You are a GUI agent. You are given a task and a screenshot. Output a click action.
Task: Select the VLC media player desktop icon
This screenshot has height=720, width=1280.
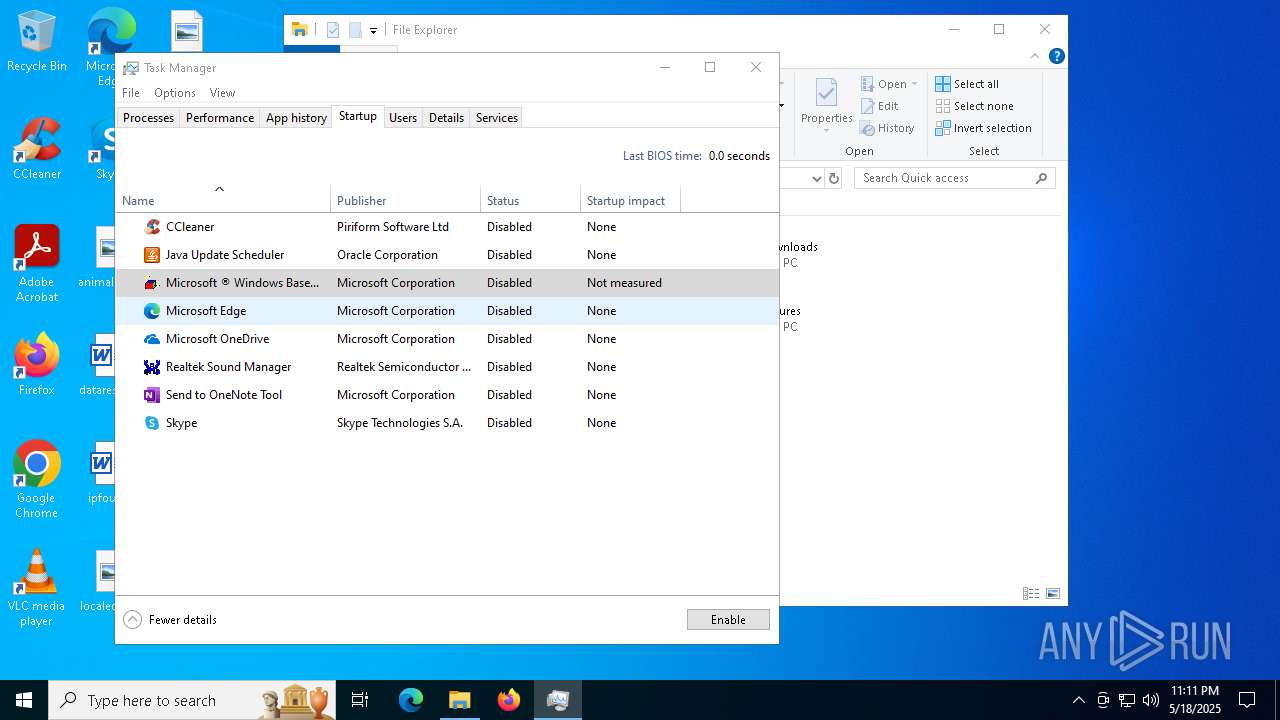pos(37,588)
